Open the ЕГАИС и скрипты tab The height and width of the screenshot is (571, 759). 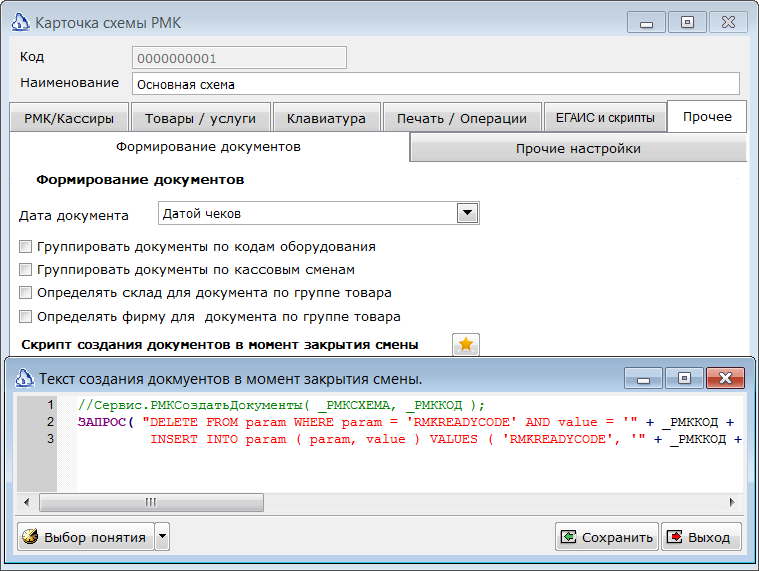point(605,118)
